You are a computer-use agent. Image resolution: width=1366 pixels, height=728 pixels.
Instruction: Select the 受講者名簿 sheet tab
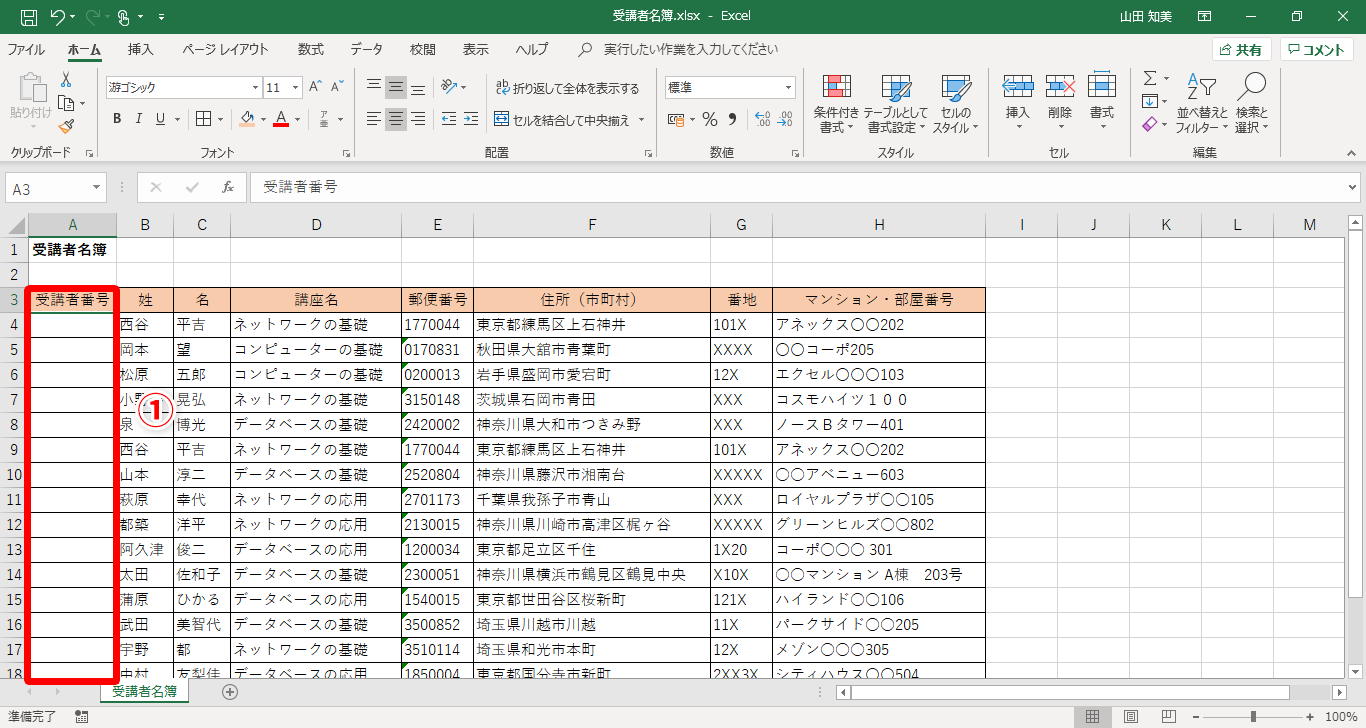coord(144,691)
